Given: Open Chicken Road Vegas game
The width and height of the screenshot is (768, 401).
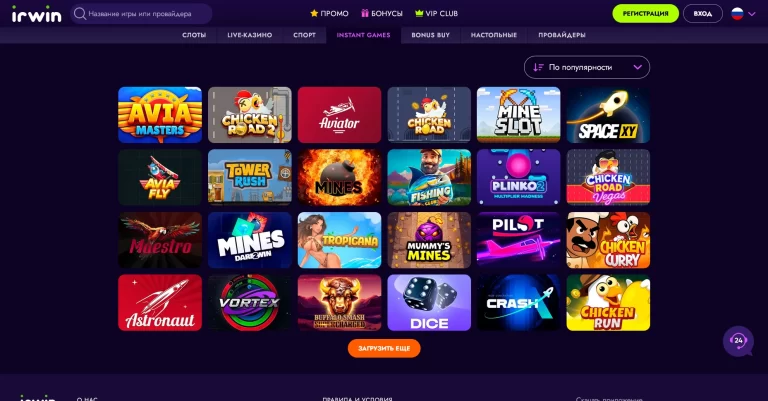Looking at the screenshot, I should 608,177.
